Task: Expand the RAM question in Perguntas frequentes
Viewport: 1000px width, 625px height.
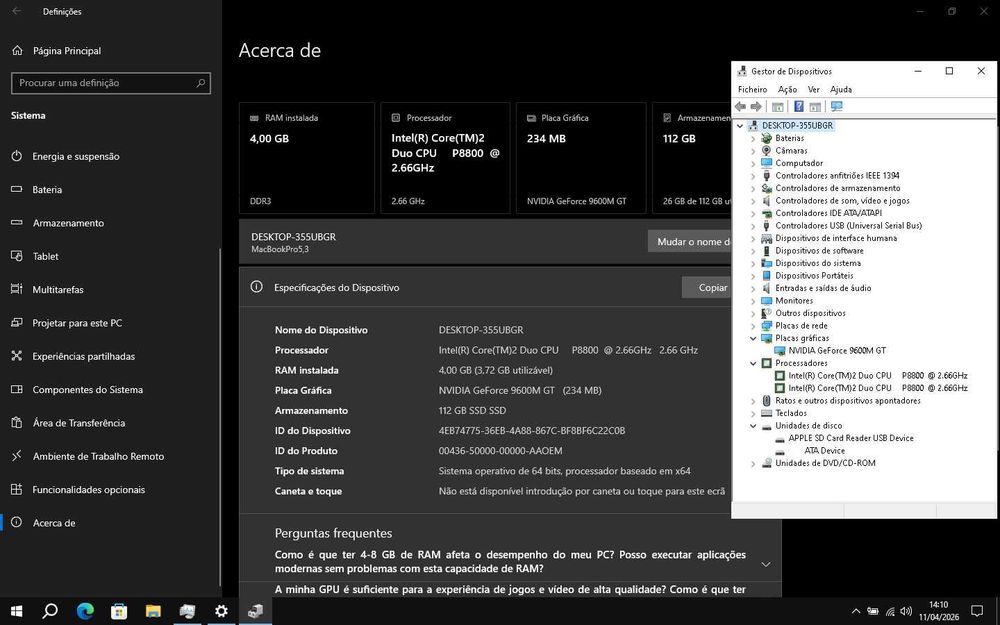Action: tap(766, 564)
